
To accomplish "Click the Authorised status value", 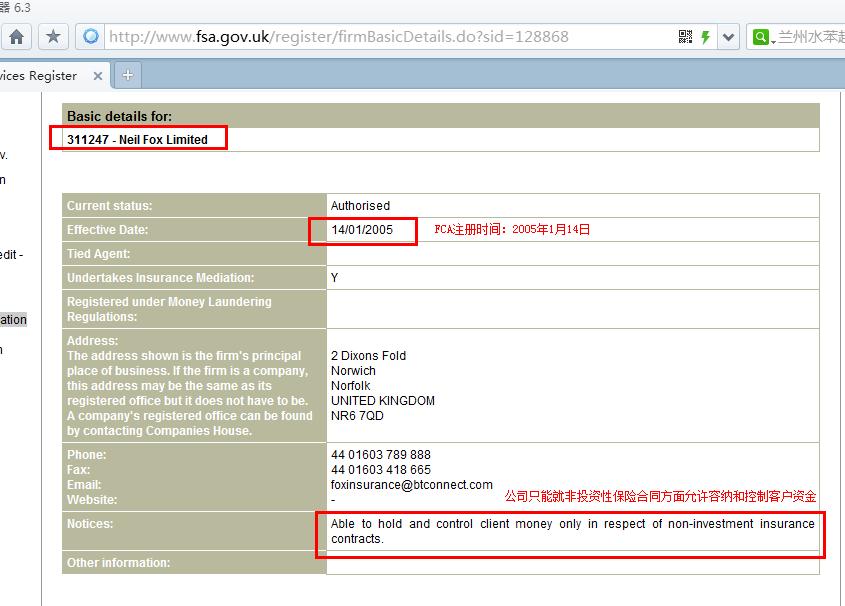I will [x=360, y=206].
